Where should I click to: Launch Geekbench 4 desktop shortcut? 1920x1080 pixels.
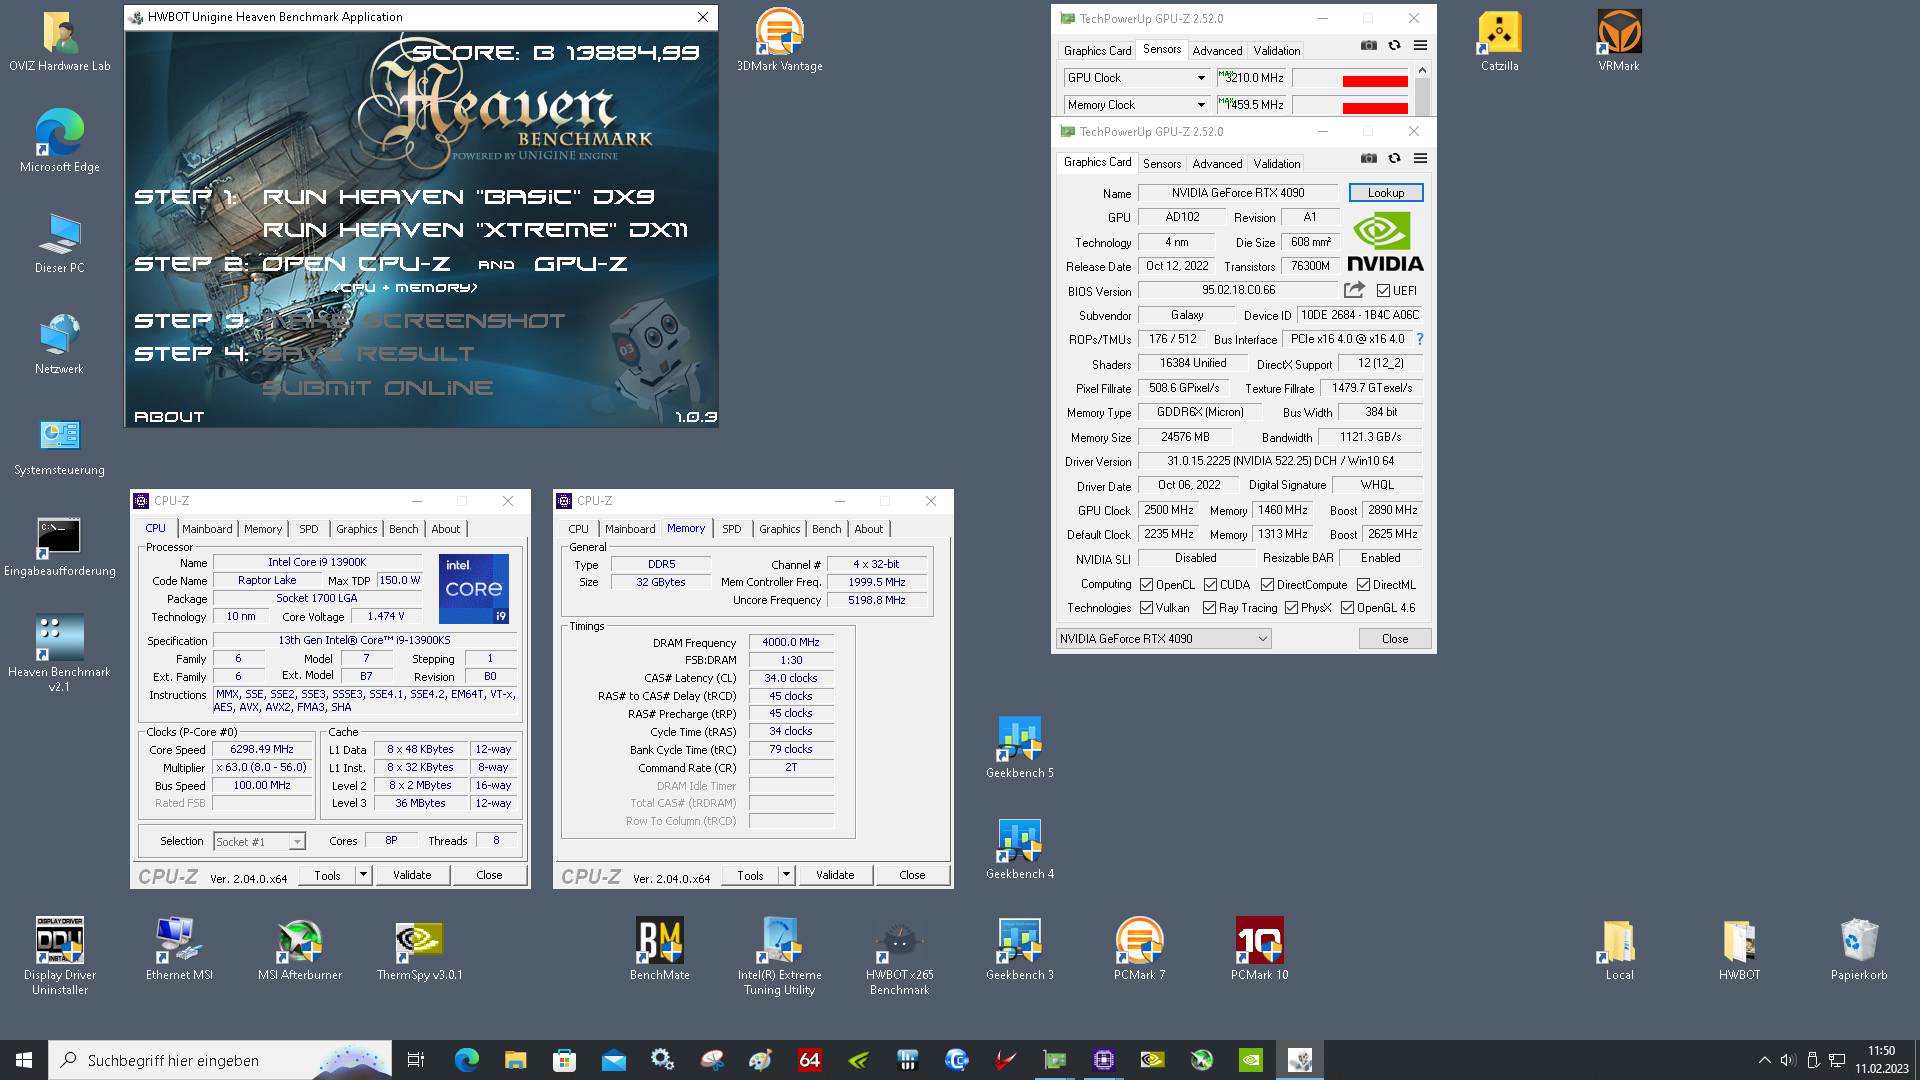pos(1019,849)
